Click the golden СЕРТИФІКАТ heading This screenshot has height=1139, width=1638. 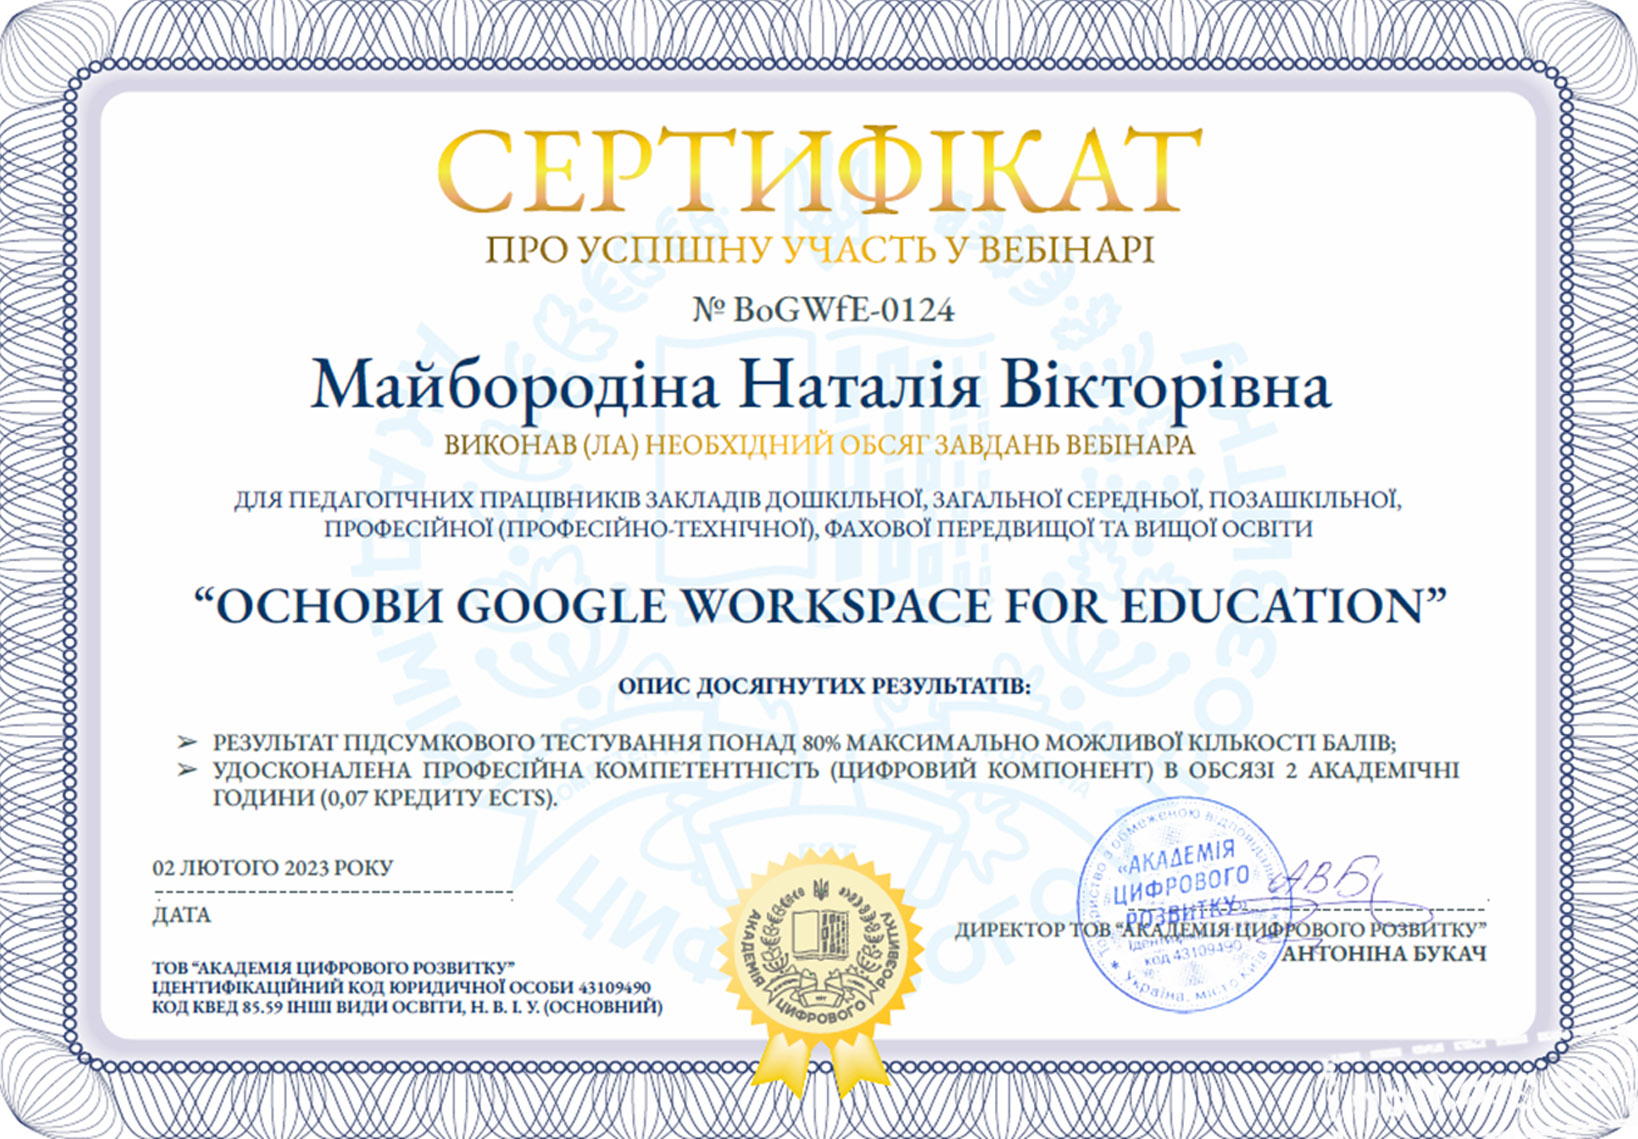(x=819, y=170)
